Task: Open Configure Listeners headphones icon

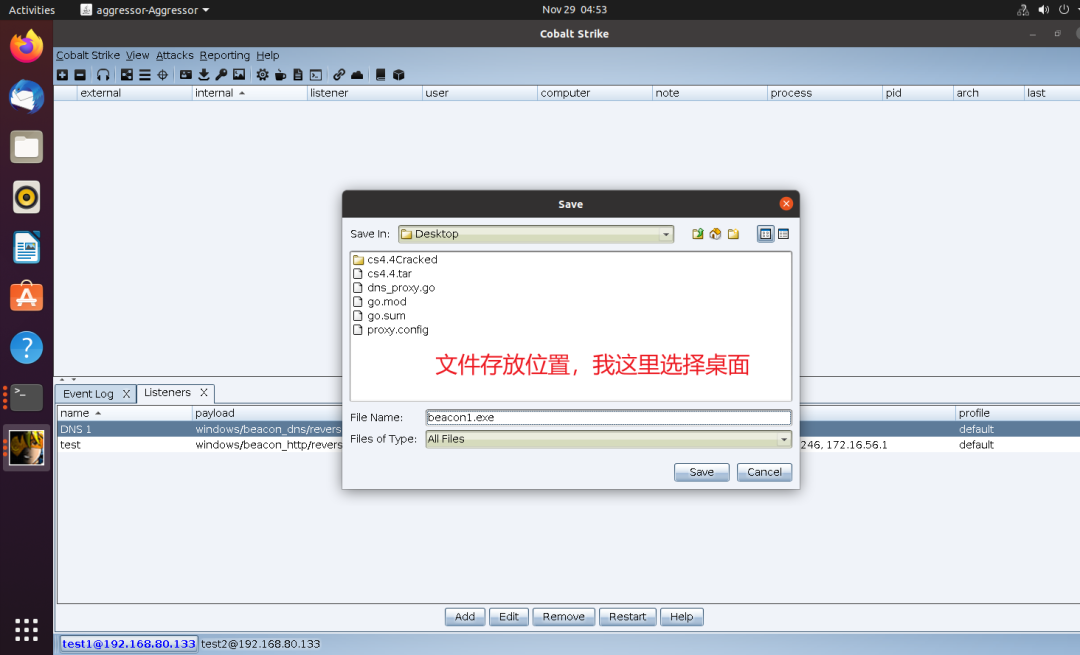Action: (103, 75)
